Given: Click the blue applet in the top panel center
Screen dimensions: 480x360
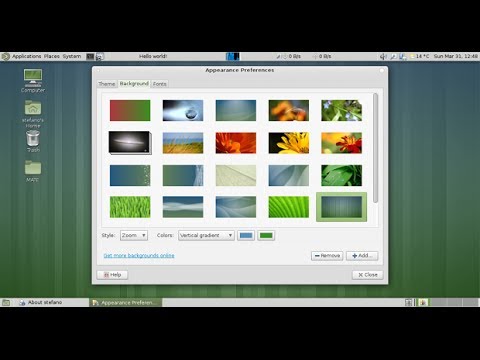Looking at the screenshot, I should click(x=233, y=56).
